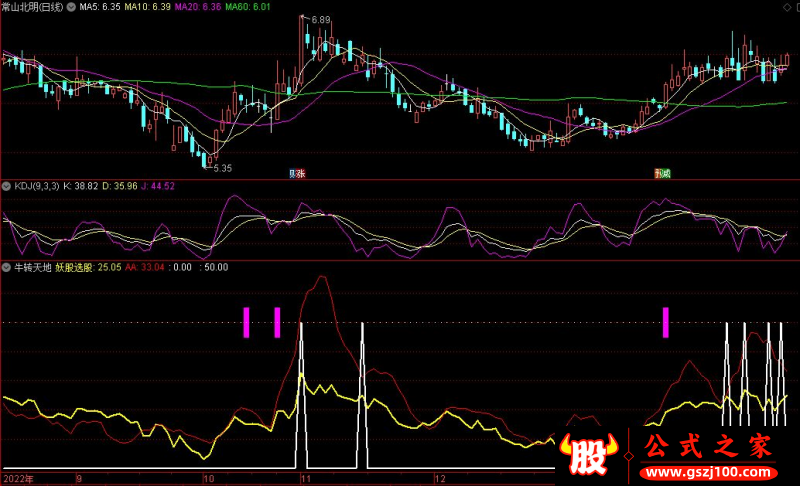Click the 6.89 high price label
Screen dimensions: 800x486
(x=319, y=20)
